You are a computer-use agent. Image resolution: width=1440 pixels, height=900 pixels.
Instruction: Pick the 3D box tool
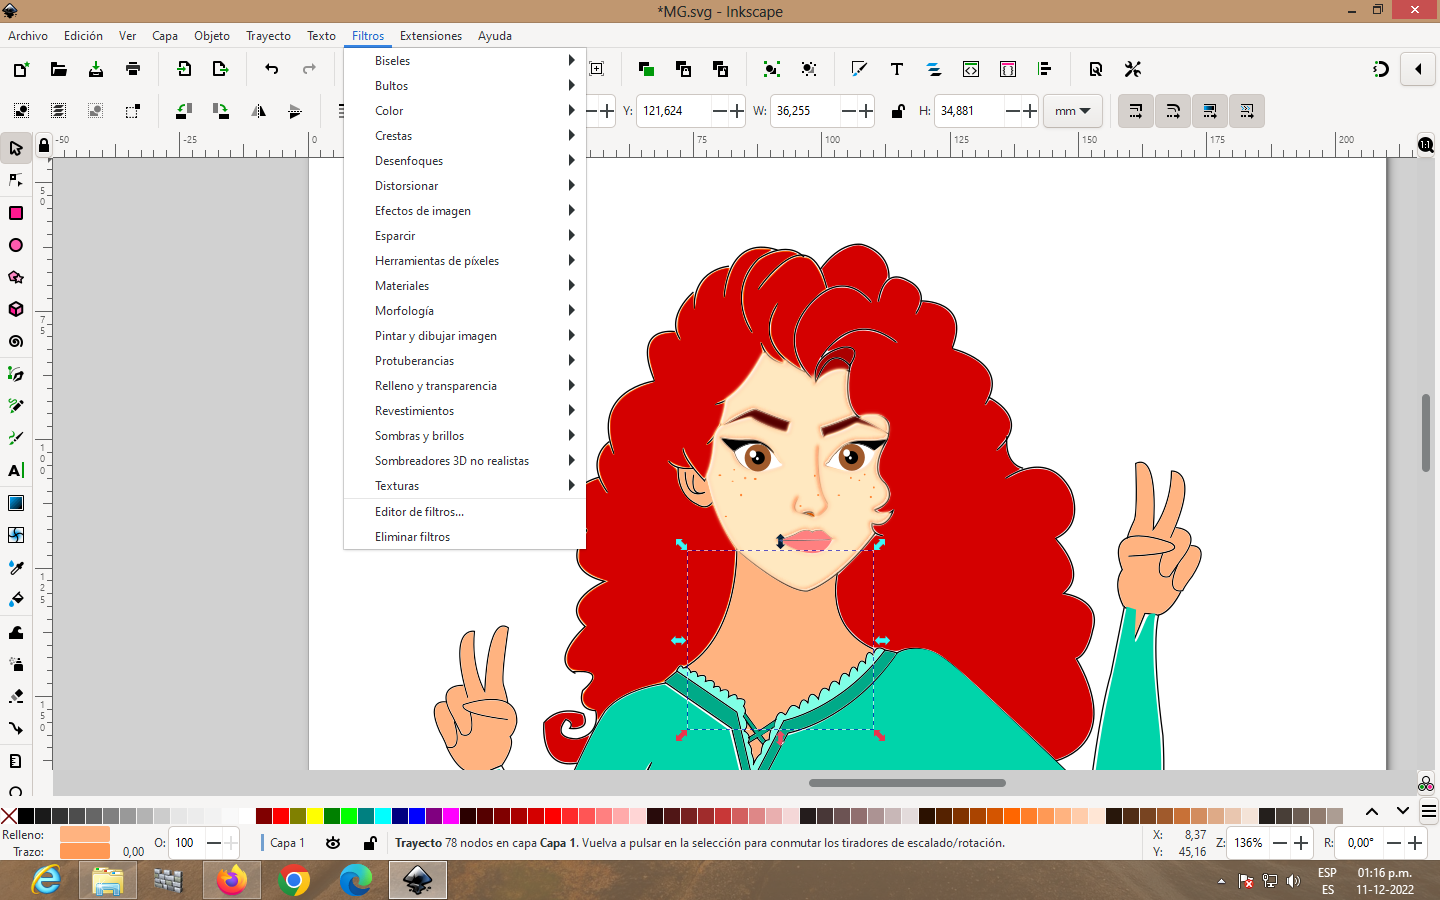[x=16, y=309]
